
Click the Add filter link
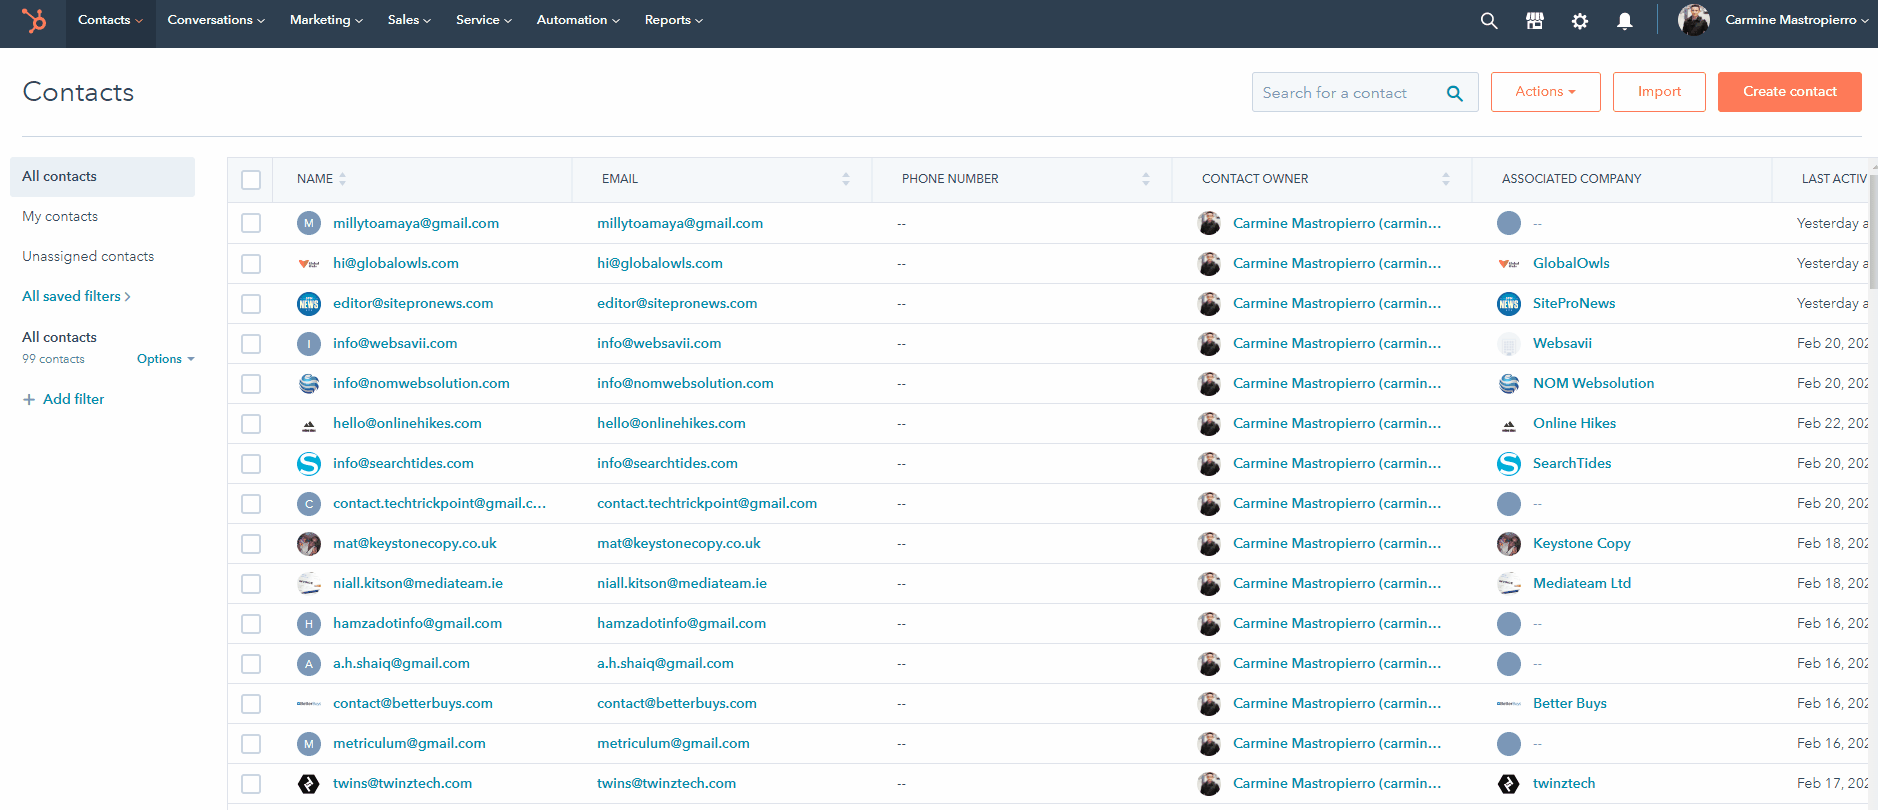click(x=73, y=399)
